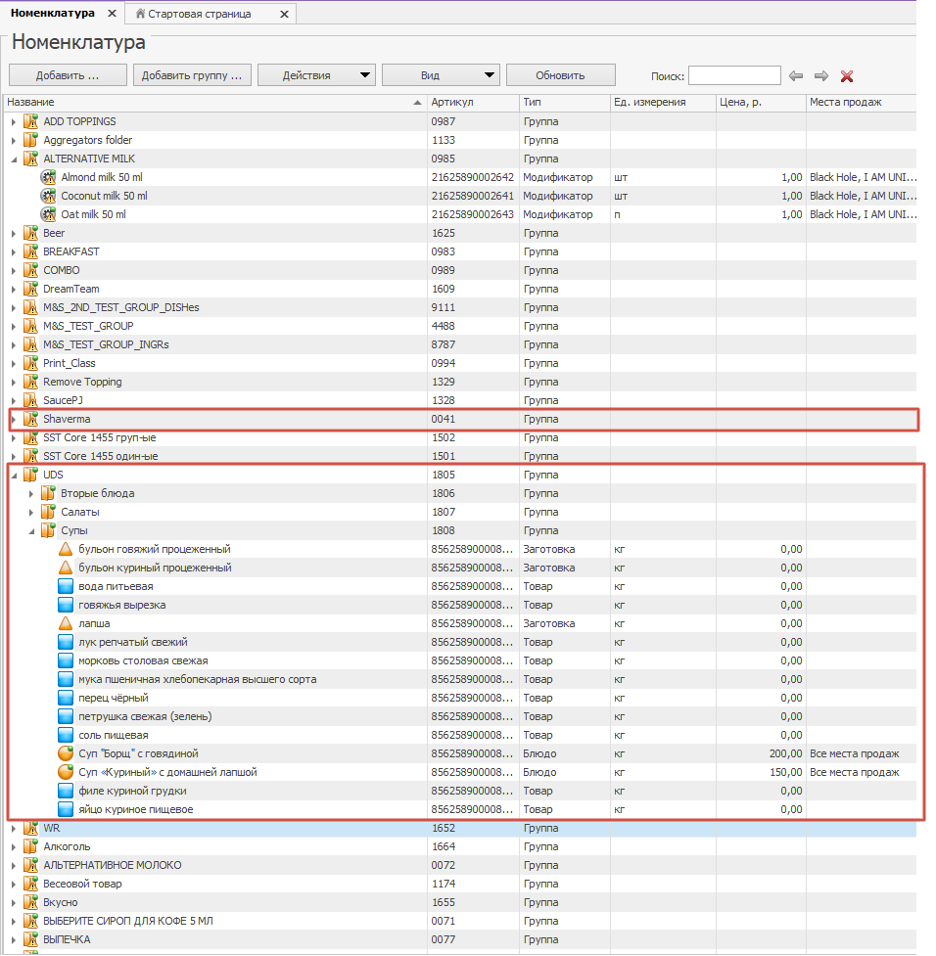
Task: Expand the Print_Class group
Action: coord(14,363)
